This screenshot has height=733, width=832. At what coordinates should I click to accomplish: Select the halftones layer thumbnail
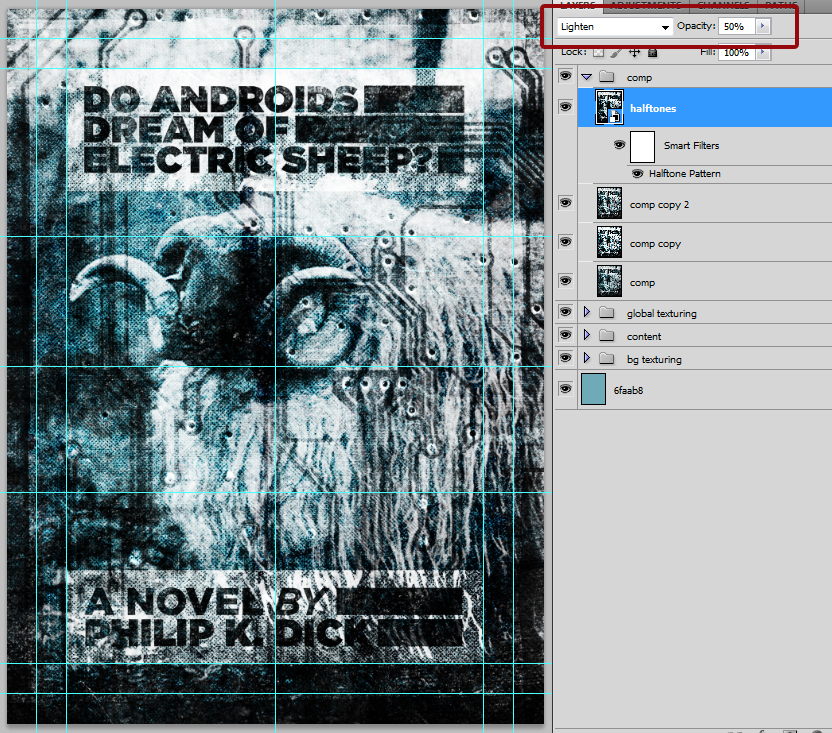pyautogui.click(x=609, y=107)
